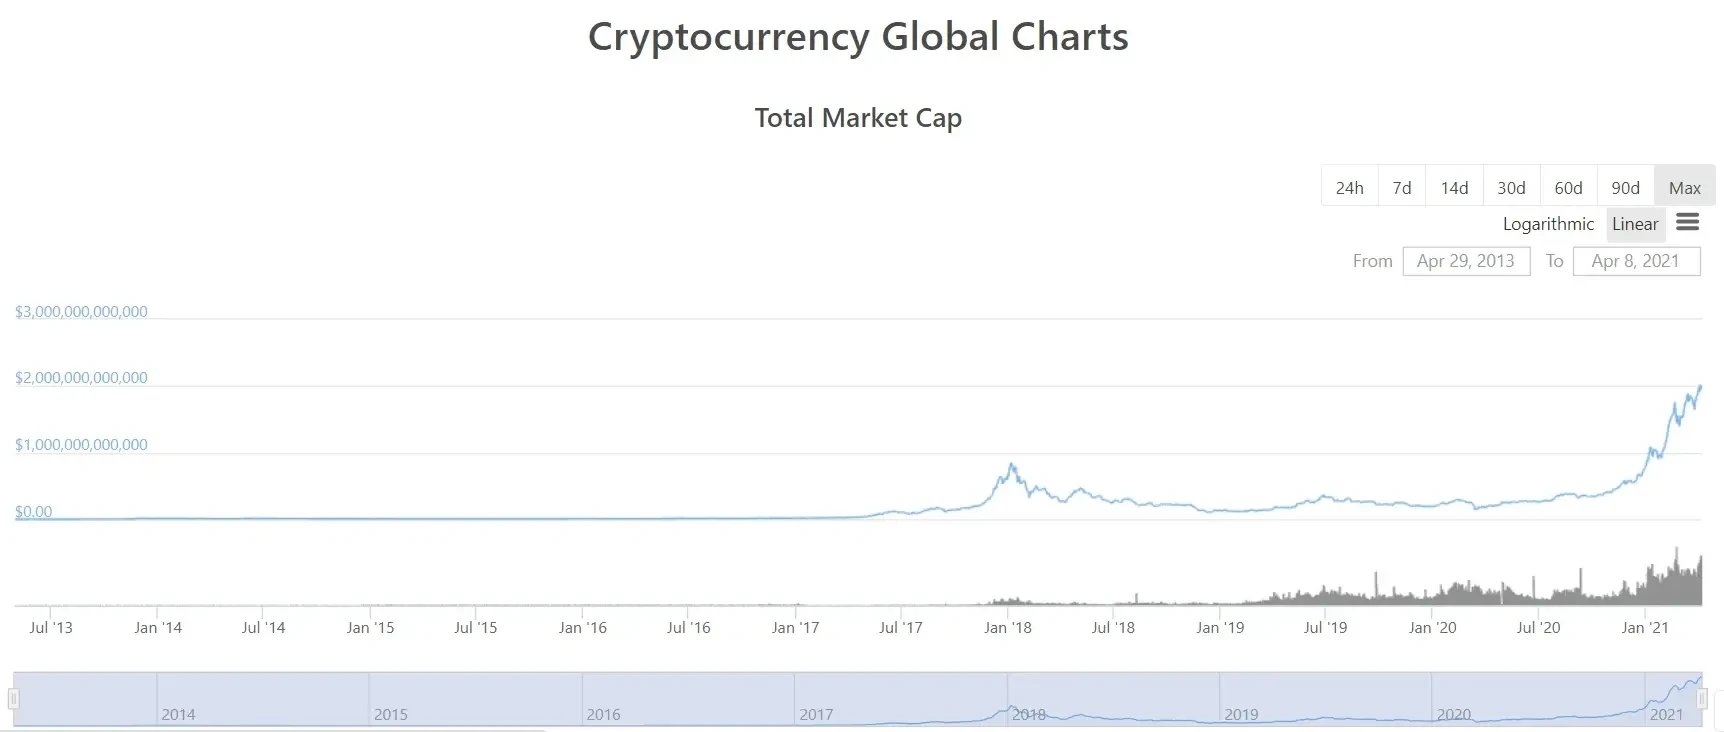Select the Max time range

point(1684,187)
